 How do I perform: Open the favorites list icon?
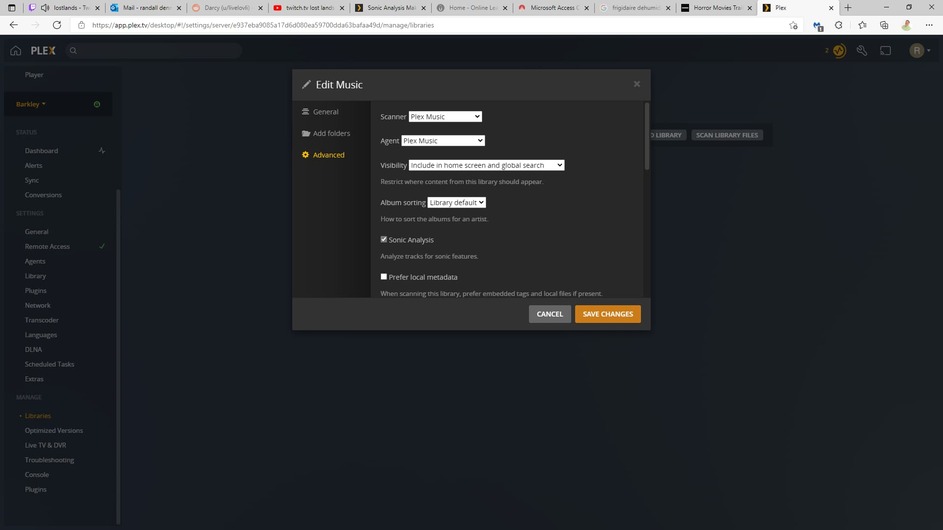point(862,25)
